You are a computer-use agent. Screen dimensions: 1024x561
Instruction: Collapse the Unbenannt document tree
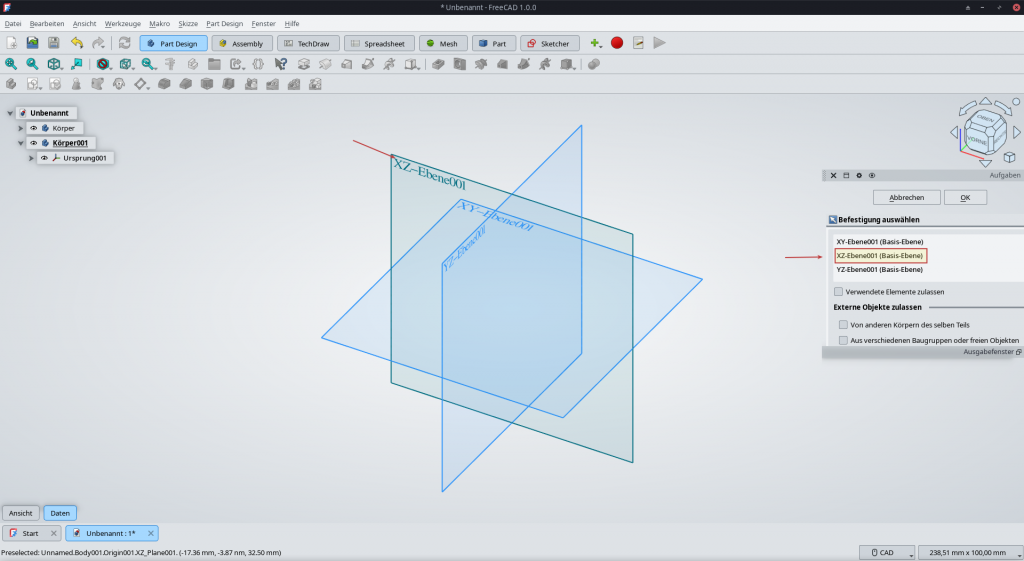coord(10,113)
